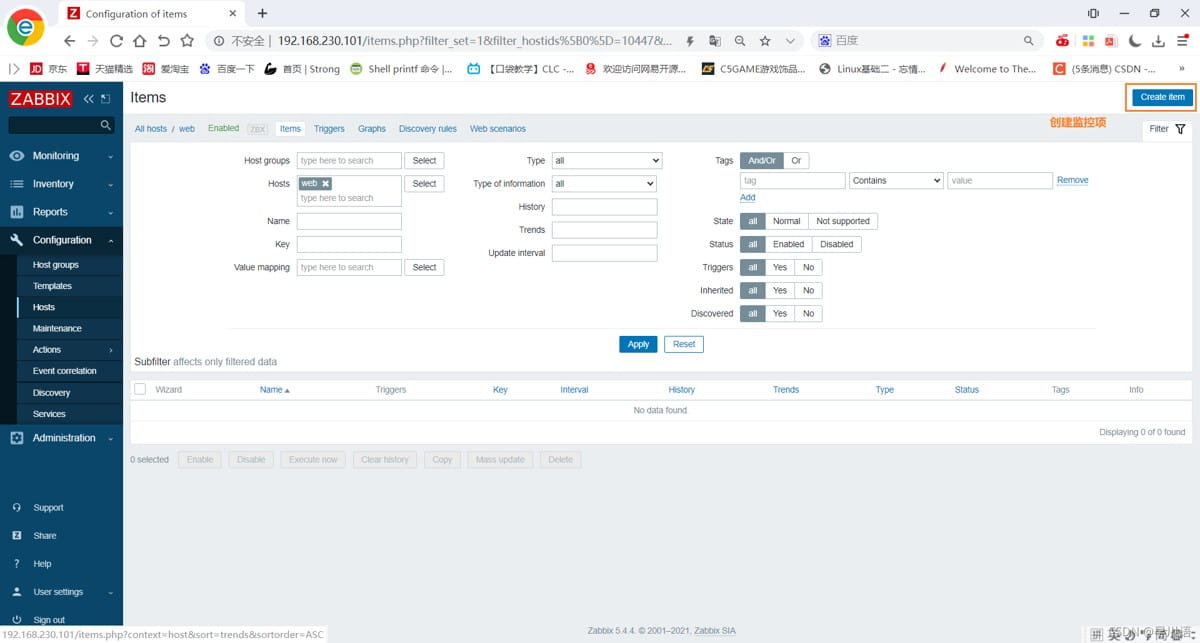
Task: Click the browser reload icon
Action: [x=116, y=41]
